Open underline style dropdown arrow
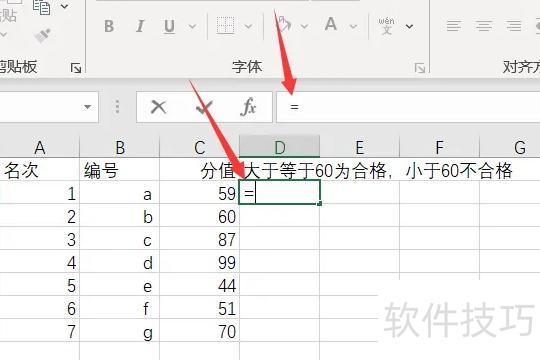 (x=193, y=26)
